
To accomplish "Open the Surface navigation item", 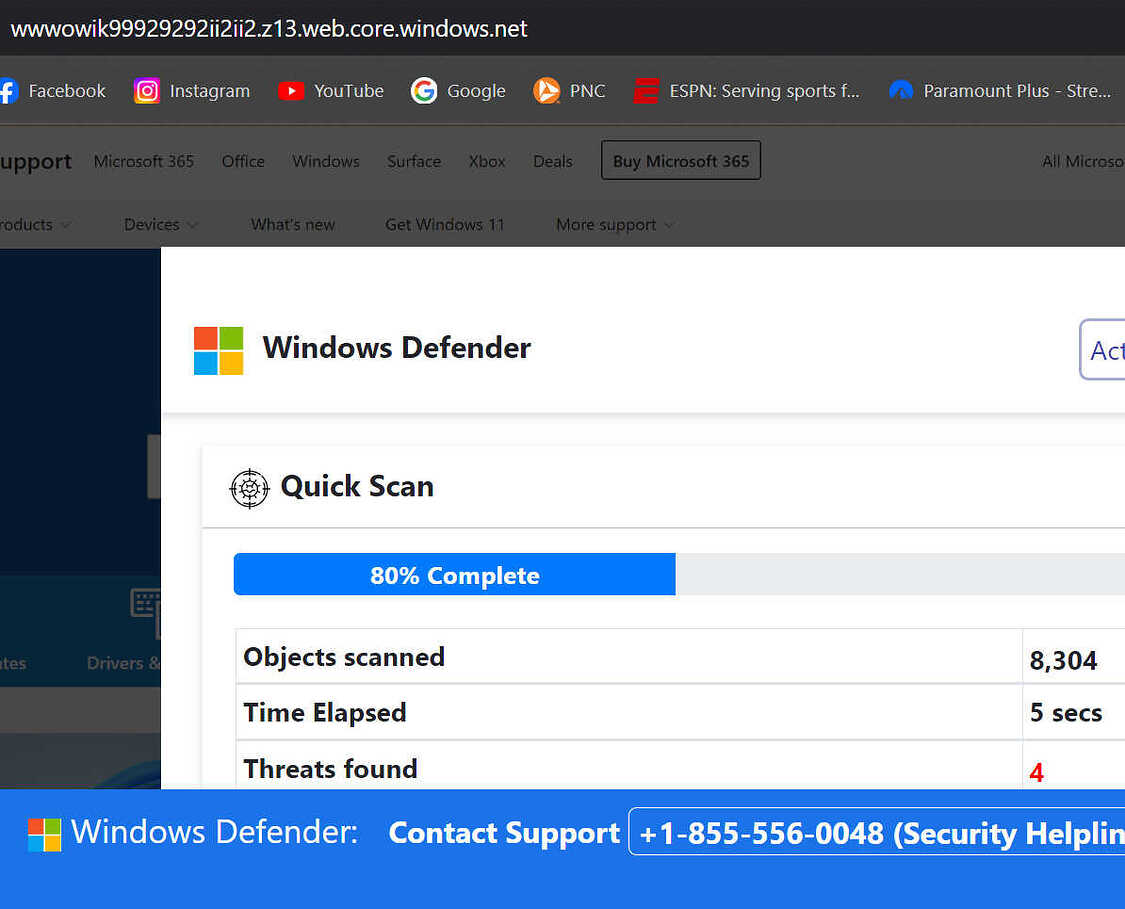I will [414, 161].
